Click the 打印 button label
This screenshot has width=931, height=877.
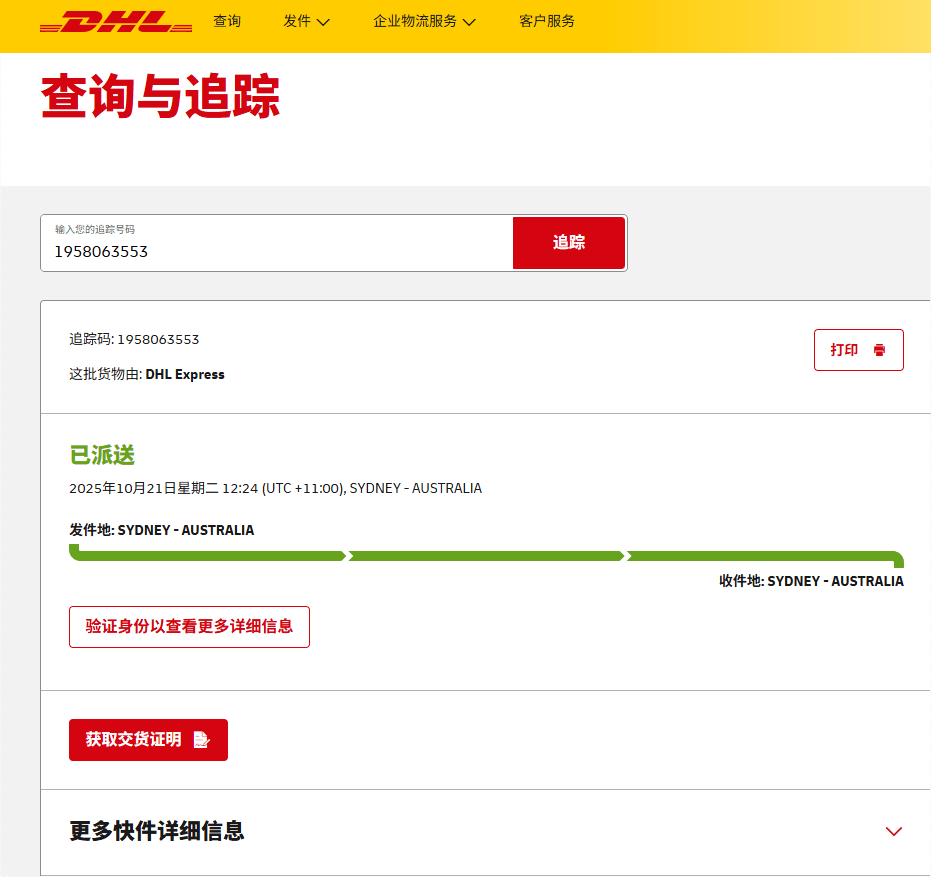coord(844,350)
